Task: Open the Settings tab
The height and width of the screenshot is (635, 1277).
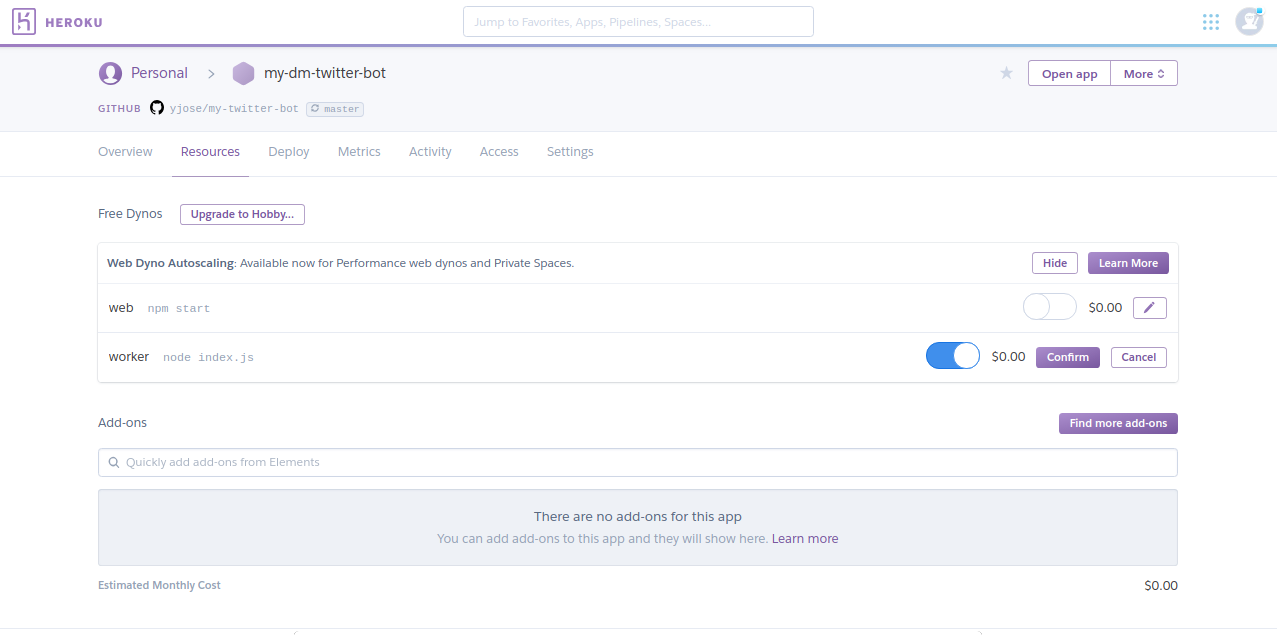Action: pos(570,152)
